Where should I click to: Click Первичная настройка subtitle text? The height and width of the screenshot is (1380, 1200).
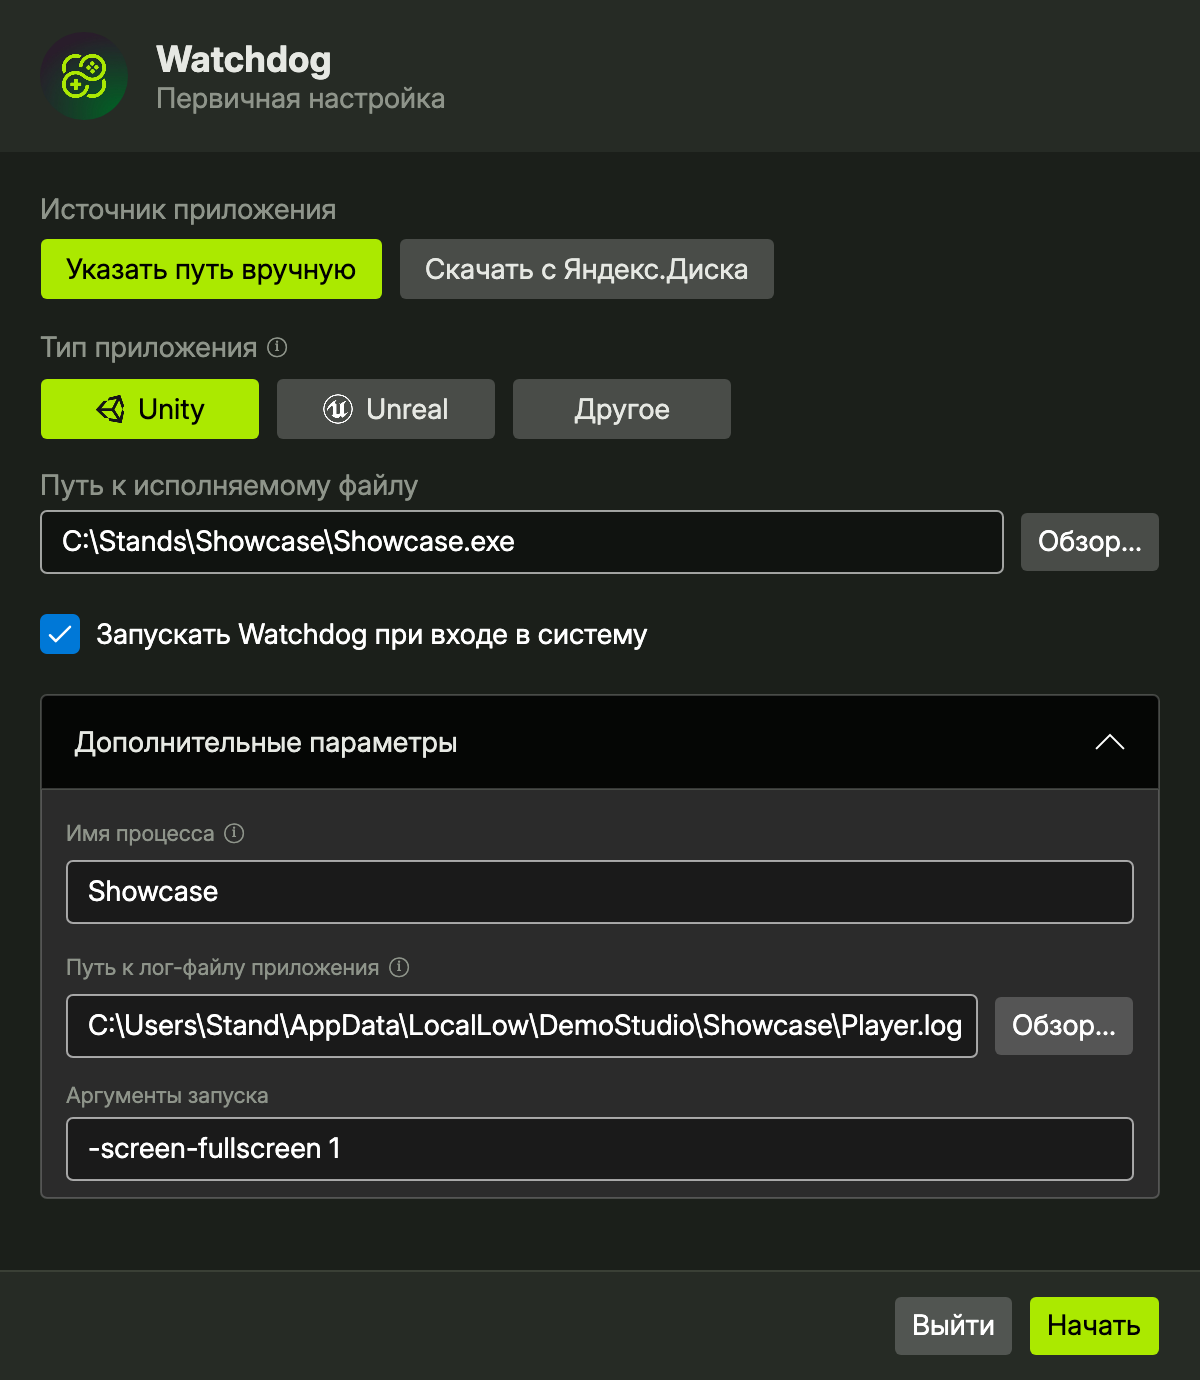pyautogui.click(x=301, y=99)
